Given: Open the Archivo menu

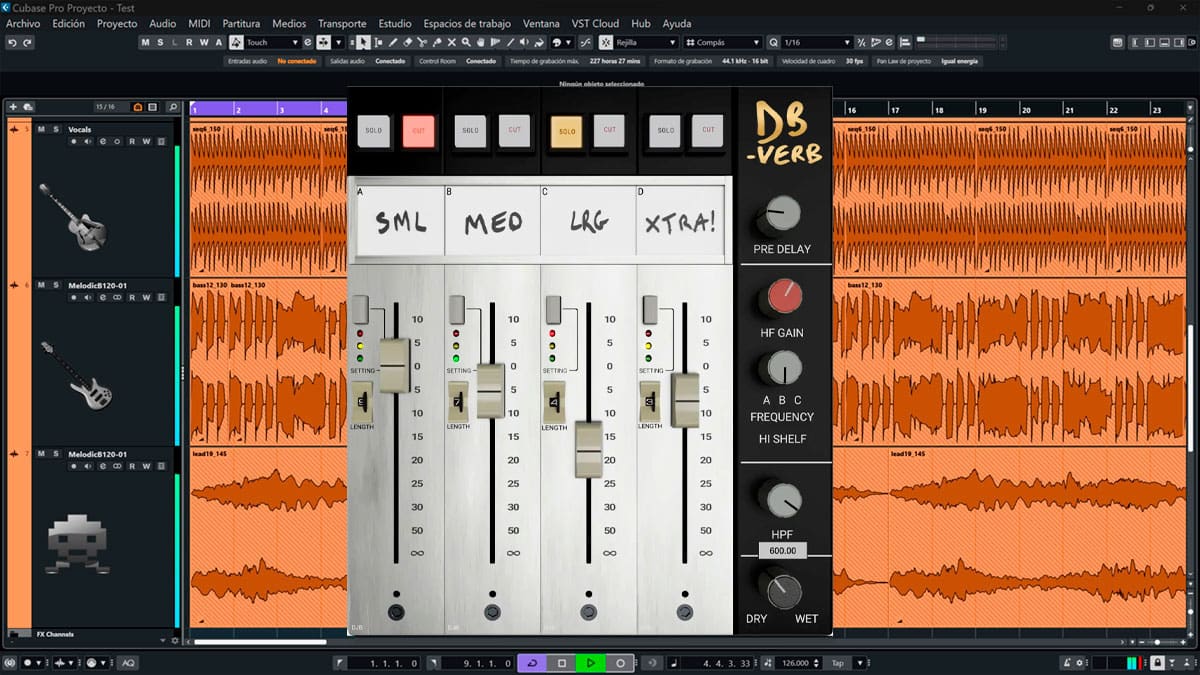Looking at the screenshot, I should pos(23,23).
